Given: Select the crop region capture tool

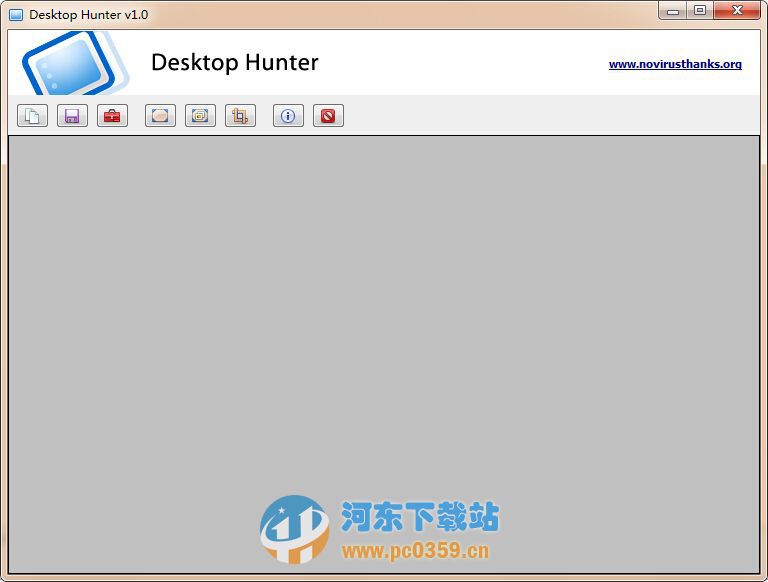Looking at the screenshot, I should [240, 116].
